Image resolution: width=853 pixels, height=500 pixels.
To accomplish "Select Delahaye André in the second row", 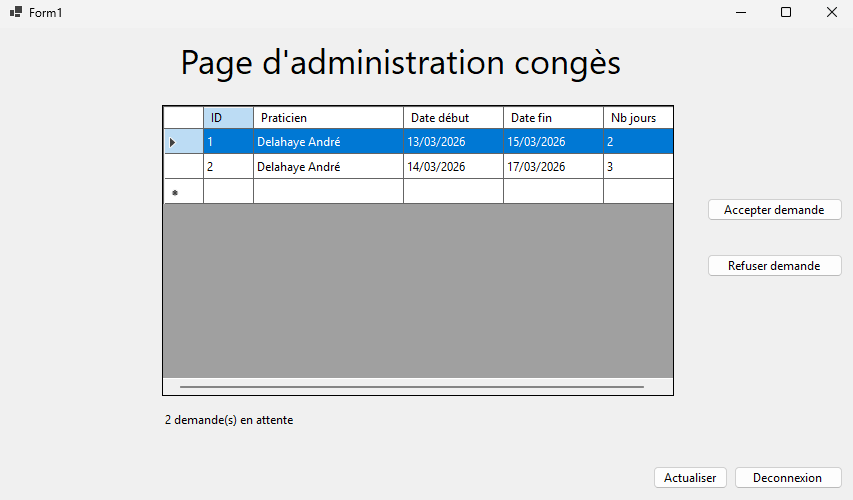I will pos(328,167).
